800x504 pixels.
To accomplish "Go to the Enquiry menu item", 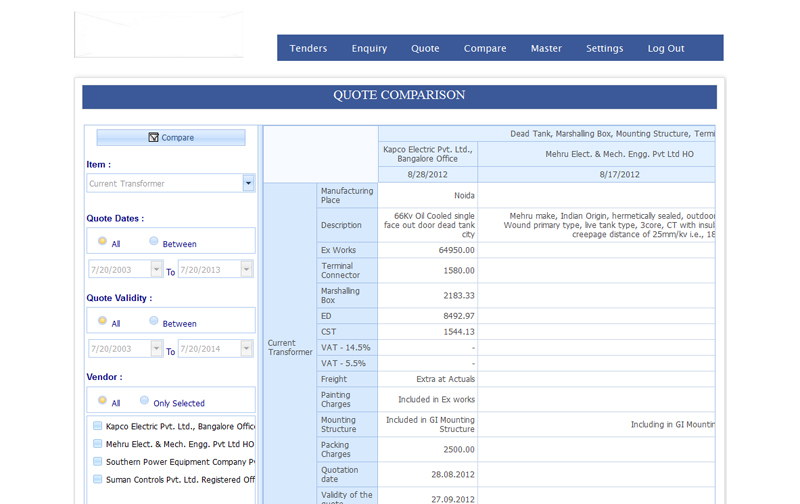I will 369,48.
